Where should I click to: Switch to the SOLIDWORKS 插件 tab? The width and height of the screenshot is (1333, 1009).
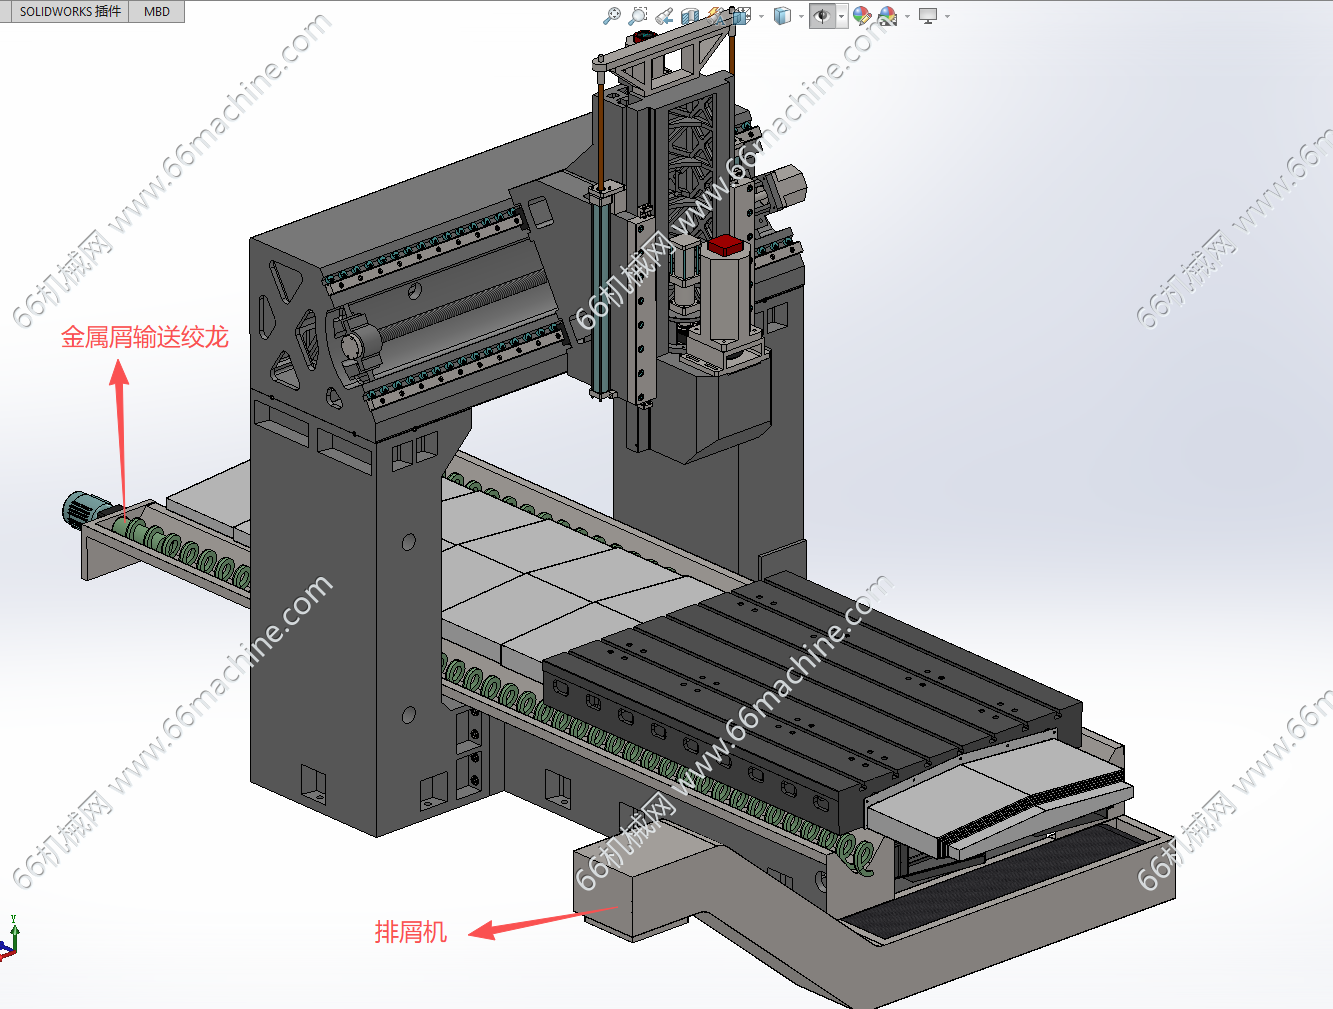70,12
